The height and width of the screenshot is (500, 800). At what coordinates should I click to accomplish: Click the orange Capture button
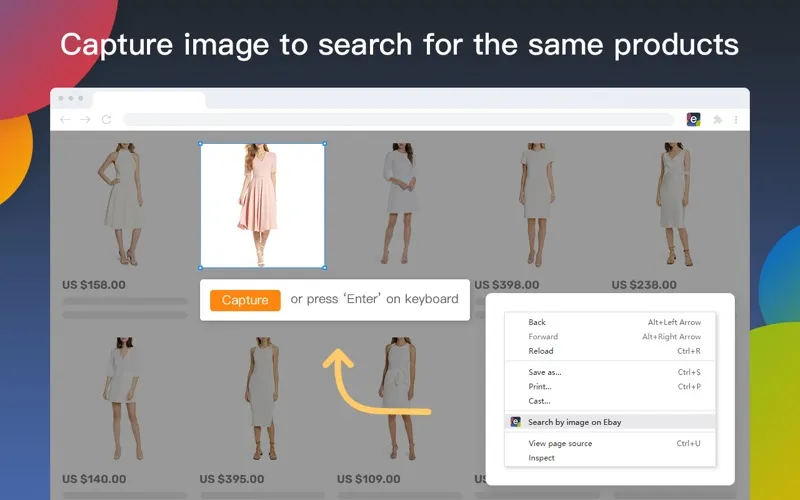tap(245, 300)
